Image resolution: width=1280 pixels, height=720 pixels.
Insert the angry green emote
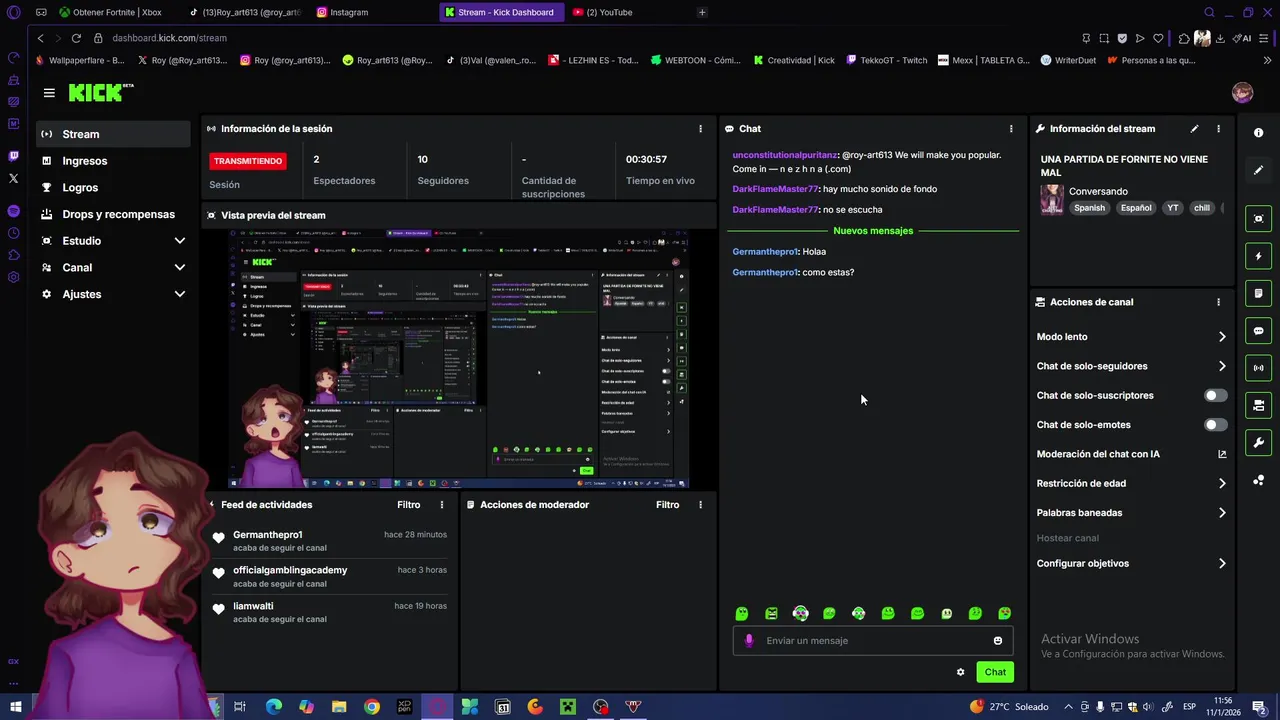771,614
